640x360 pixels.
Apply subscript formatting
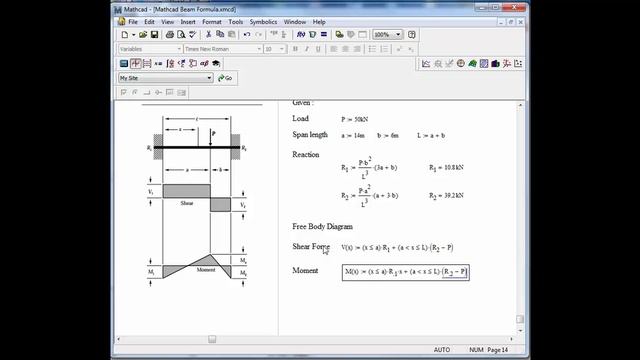[x=411, y=49]
